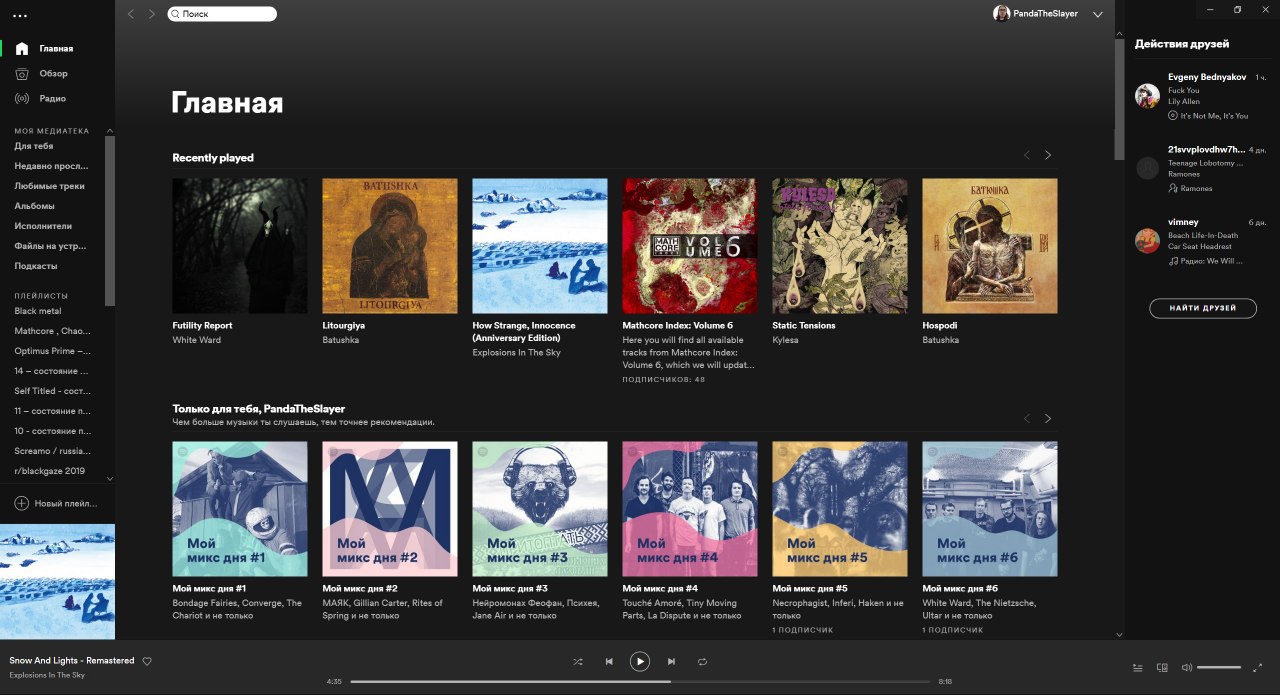Open Радио: We Will... friend activity link
Screen dimensions: 1280x695
pos(1211,260)
